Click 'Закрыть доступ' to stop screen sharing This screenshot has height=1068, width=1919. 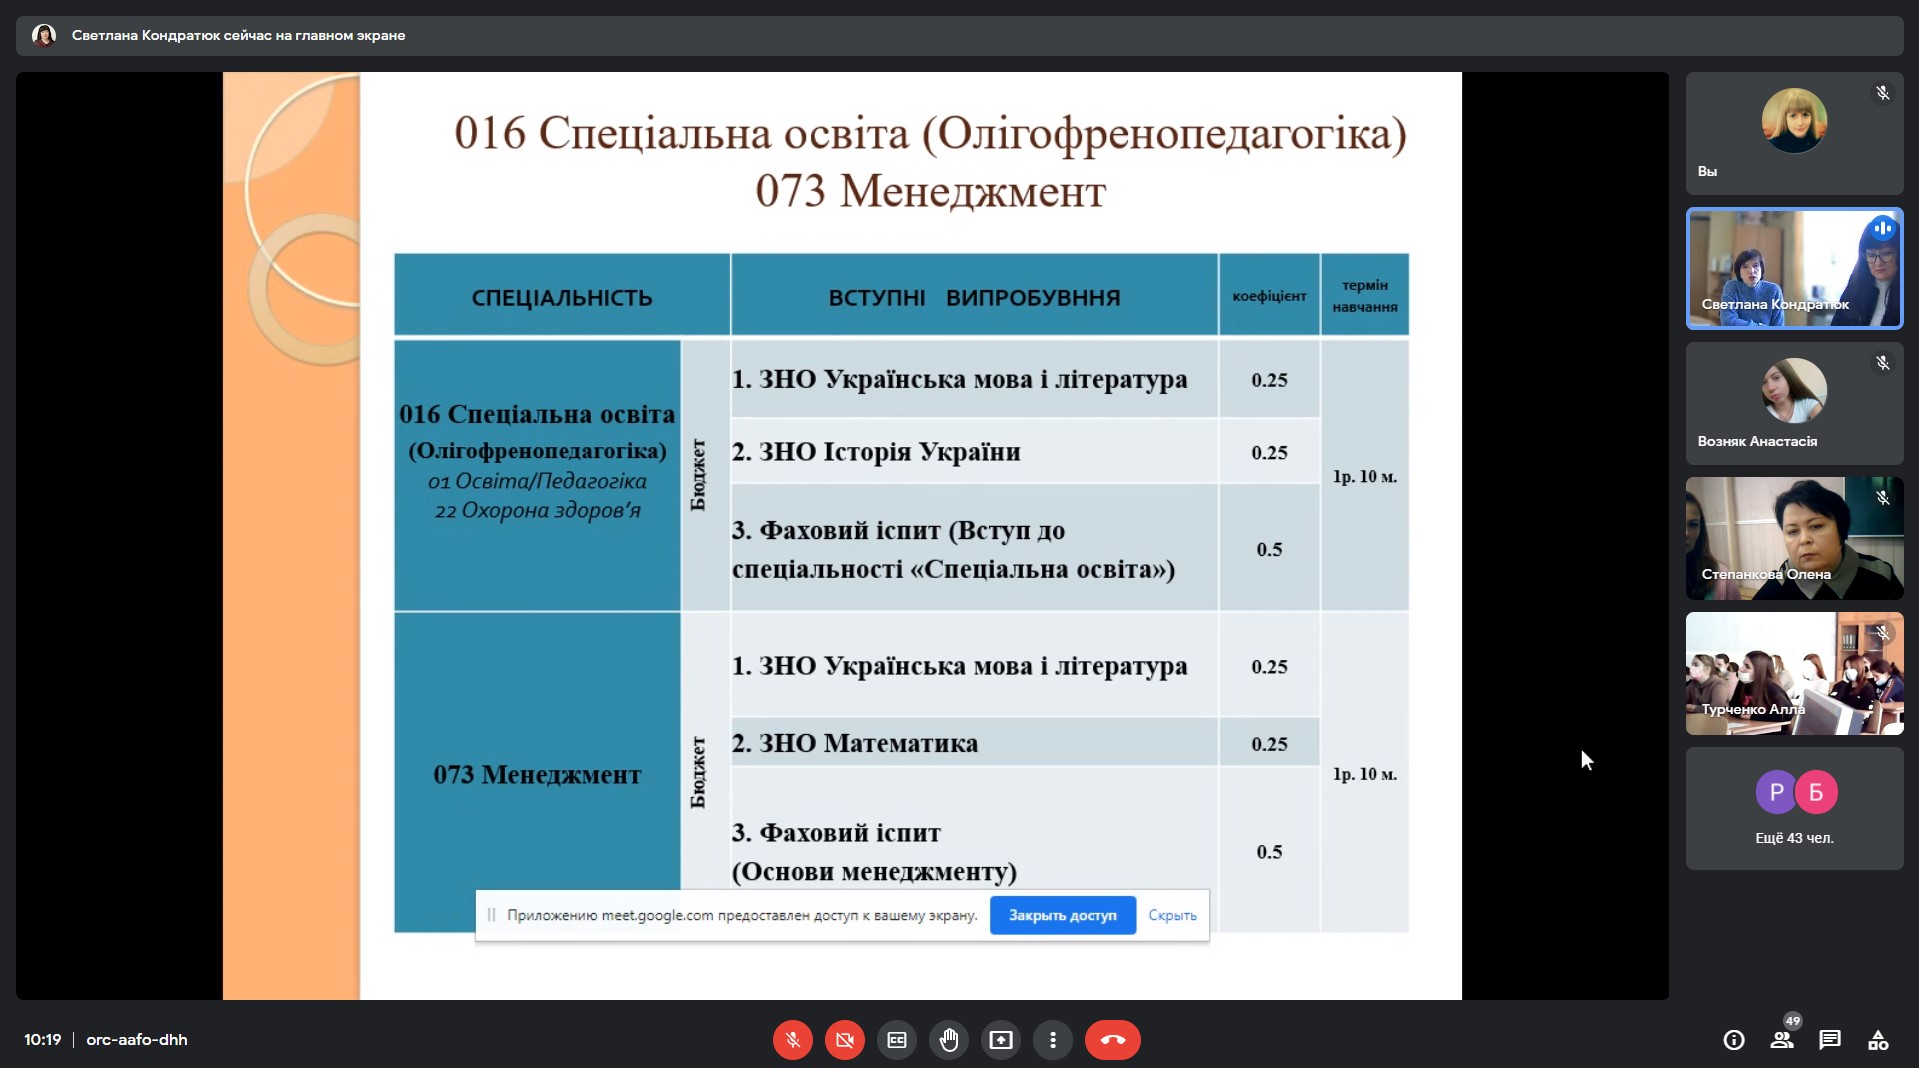pos(1062,915)
